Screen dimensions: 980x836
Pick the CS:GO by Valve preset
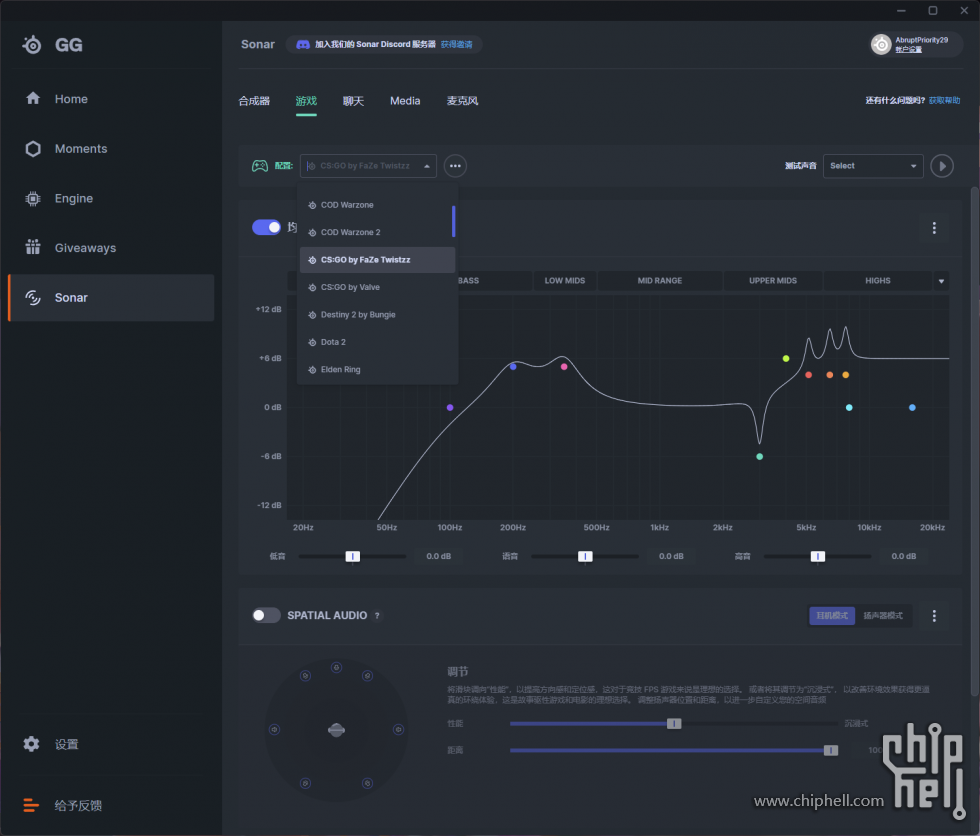pos(377,287)
